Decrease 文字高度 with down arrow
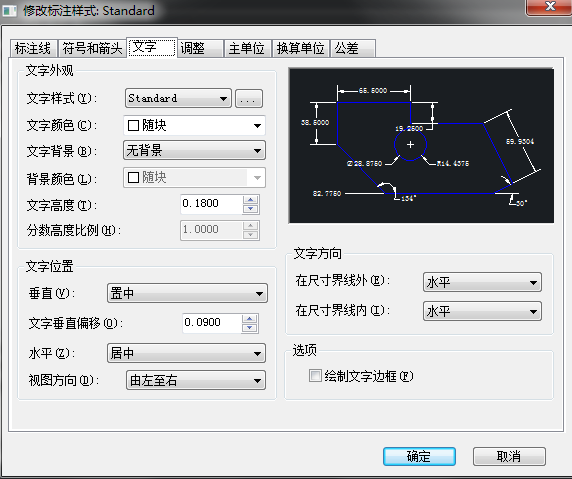Image resolution: width=572 pixels, height=479 pixels. coord(251,209)
